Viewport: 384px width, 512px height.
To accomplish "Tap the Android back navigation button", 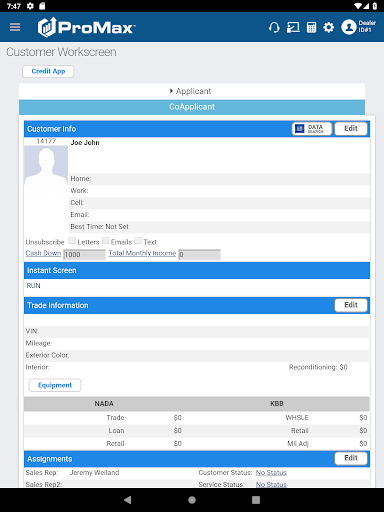I will (x=128, y=500).
